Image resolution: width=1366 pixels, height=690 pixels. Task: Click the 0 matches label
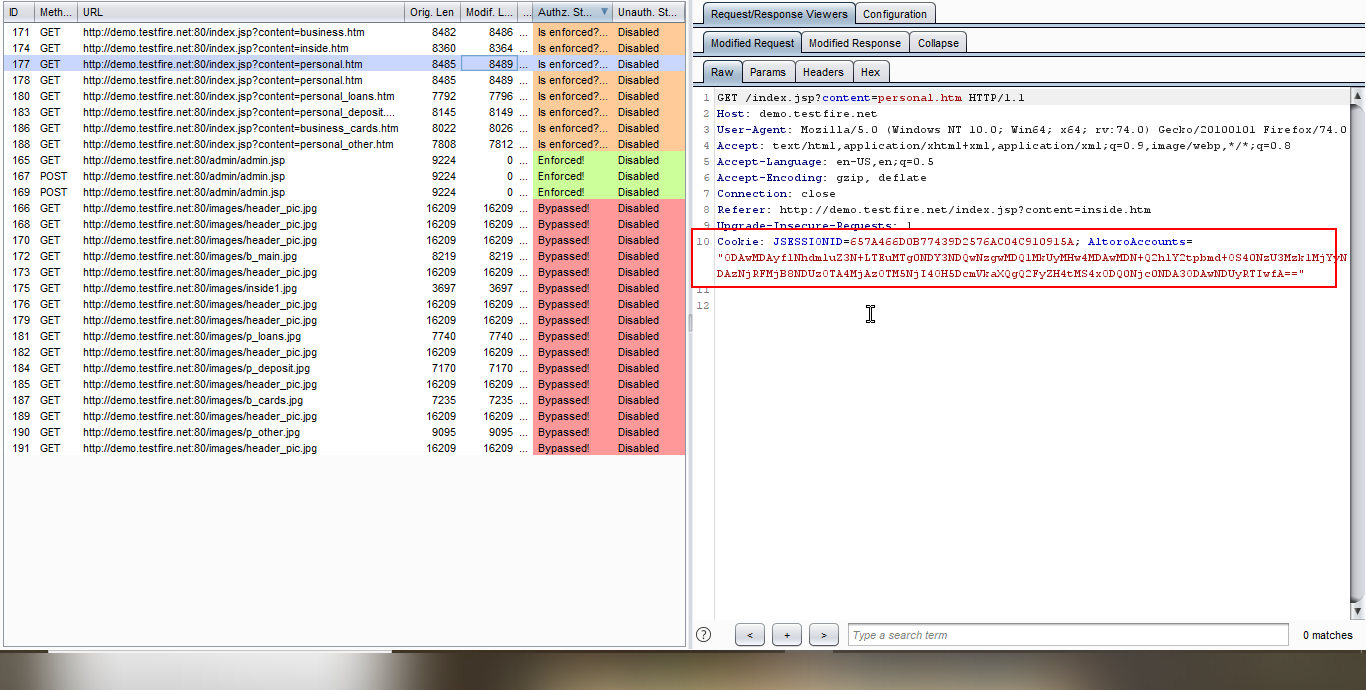1327,635
